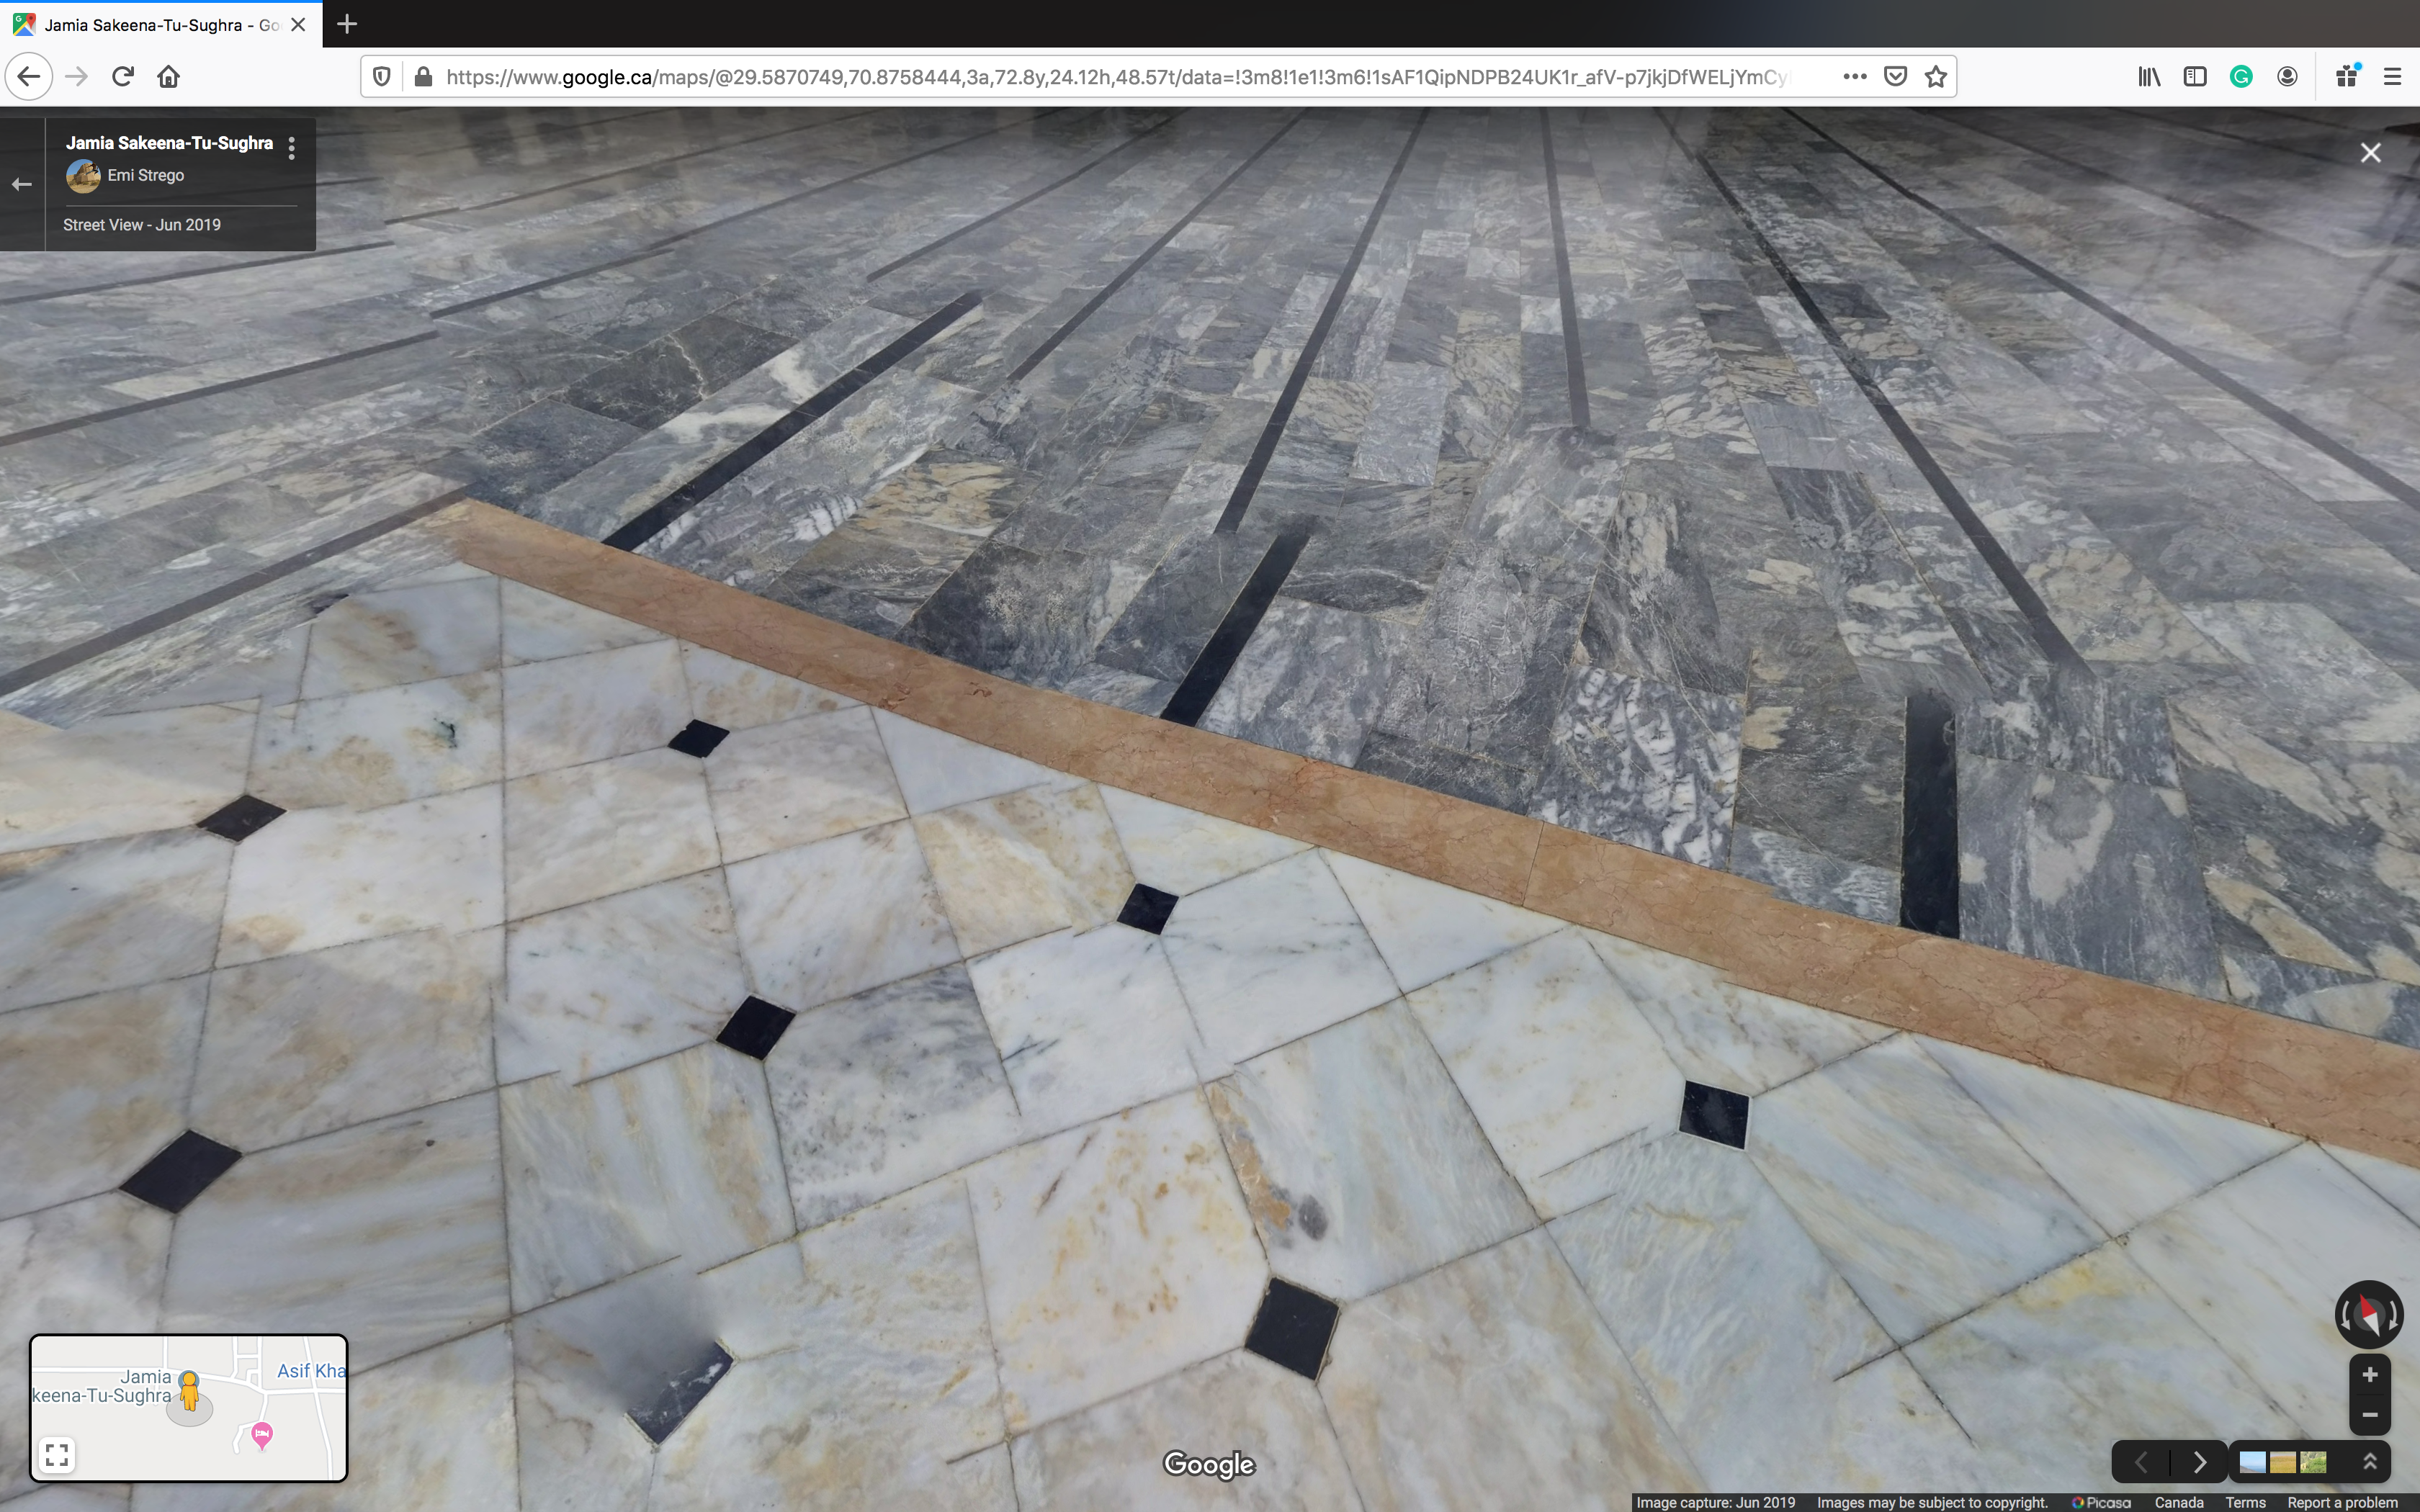
Task: Bookmark this page with the star icon
Action: (x=1936, y=77)
